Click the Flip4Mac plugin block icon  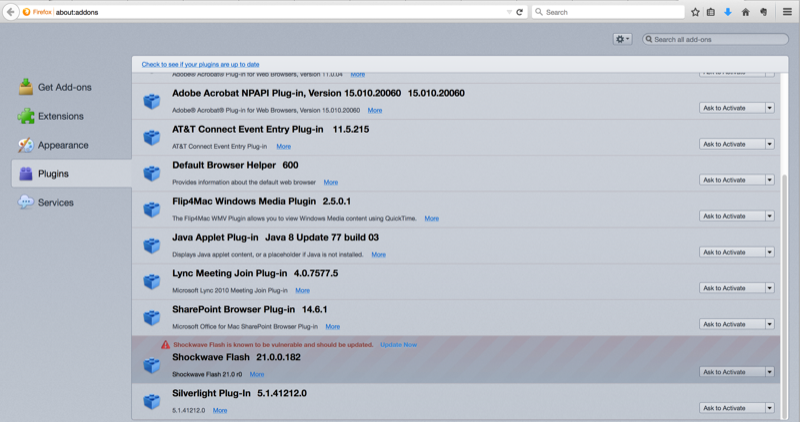[x=152, y=210]
